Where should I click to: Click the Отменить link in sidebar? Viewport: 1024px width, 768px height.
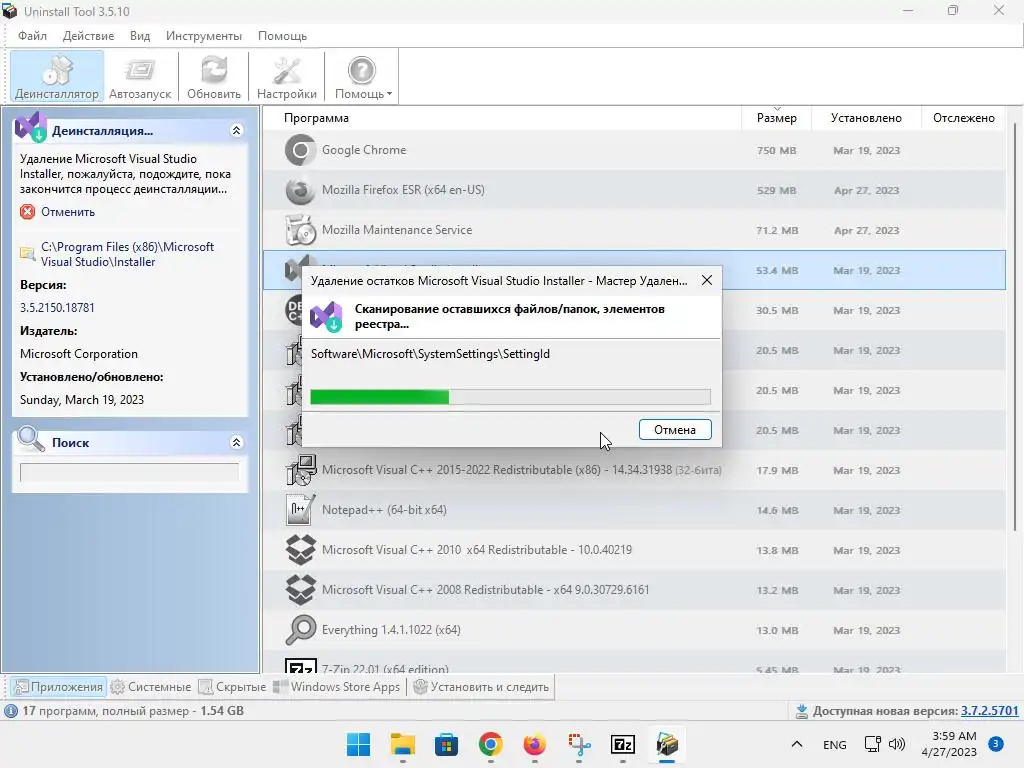(68, 212)
